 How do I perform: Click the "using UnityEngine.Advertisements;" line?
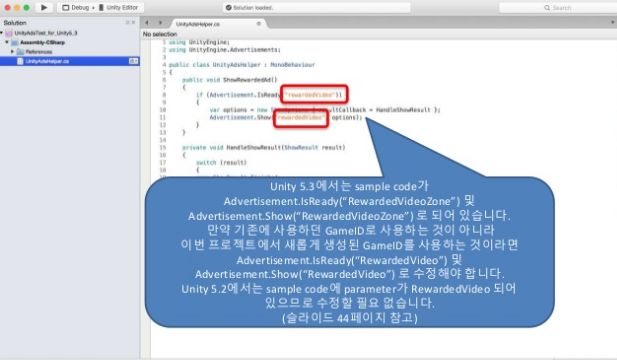pos(225,50)
